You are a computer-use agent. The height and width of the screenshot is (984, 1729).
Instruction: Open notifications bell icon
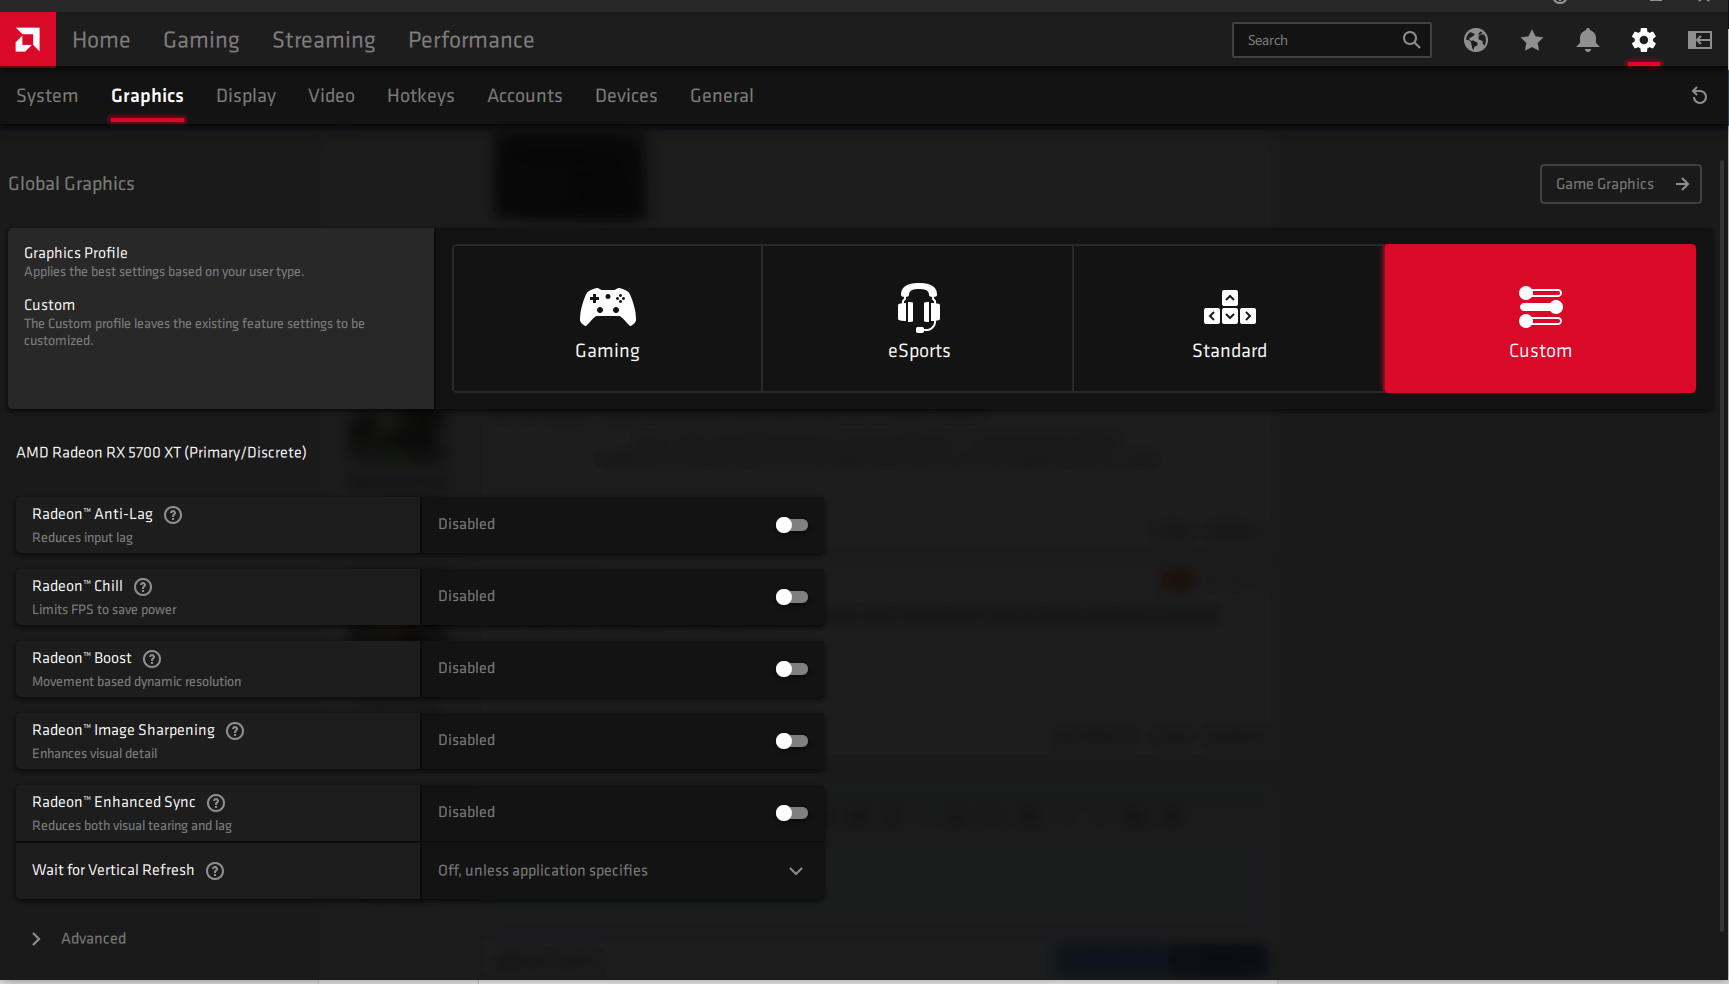coord(1588,40)
